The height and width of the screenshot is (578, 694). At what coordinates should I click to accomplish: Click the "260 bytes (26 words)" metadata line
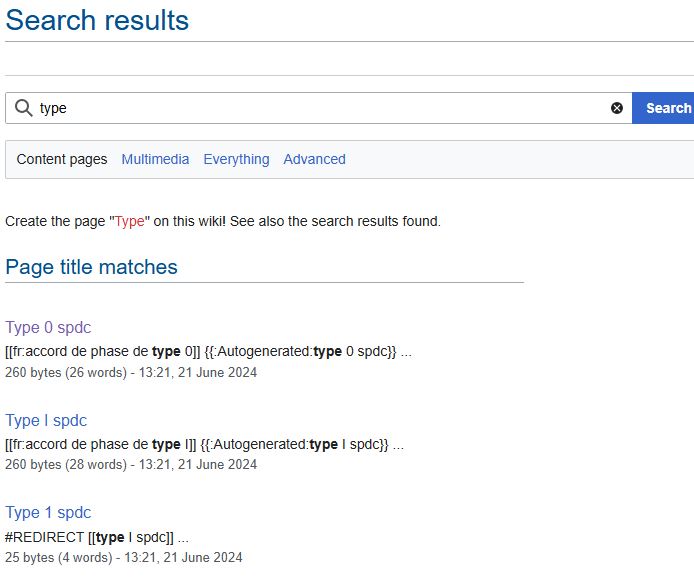(131, 372)
